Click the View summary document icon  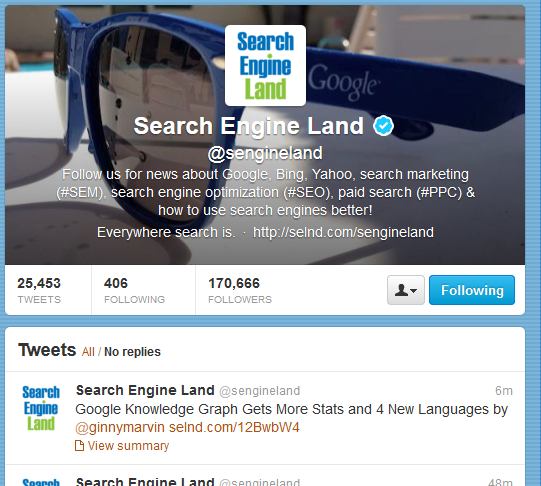pos(79,446)
